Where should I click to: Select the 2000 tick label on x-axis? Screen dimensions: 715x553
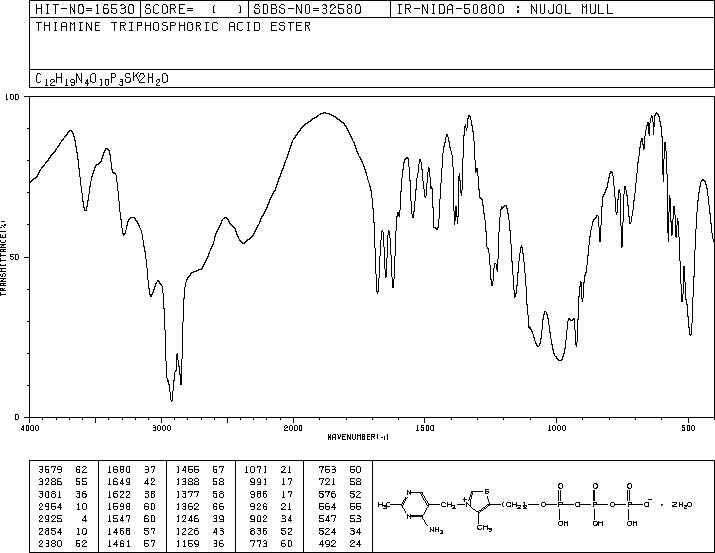[293, 428]
